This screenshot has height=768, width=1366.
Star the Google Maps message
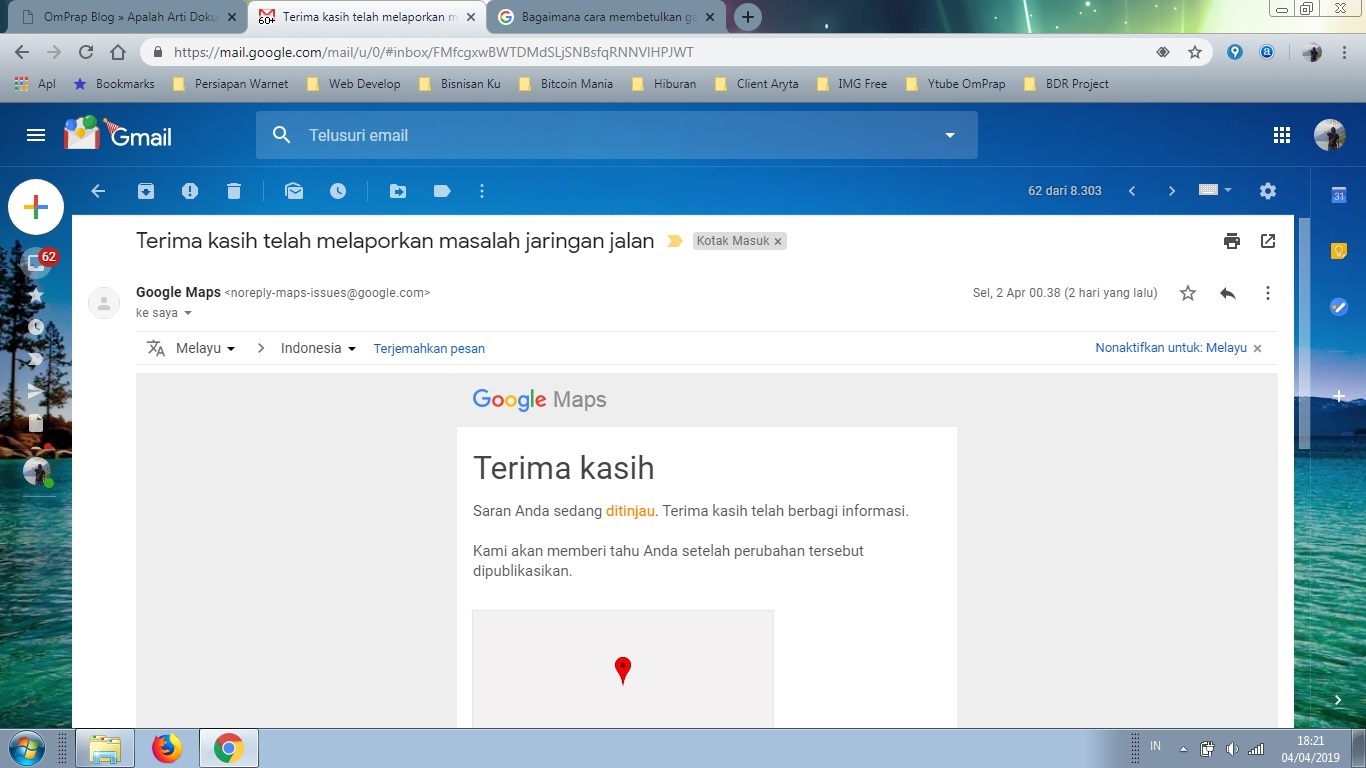click(x=1188, y=293)
